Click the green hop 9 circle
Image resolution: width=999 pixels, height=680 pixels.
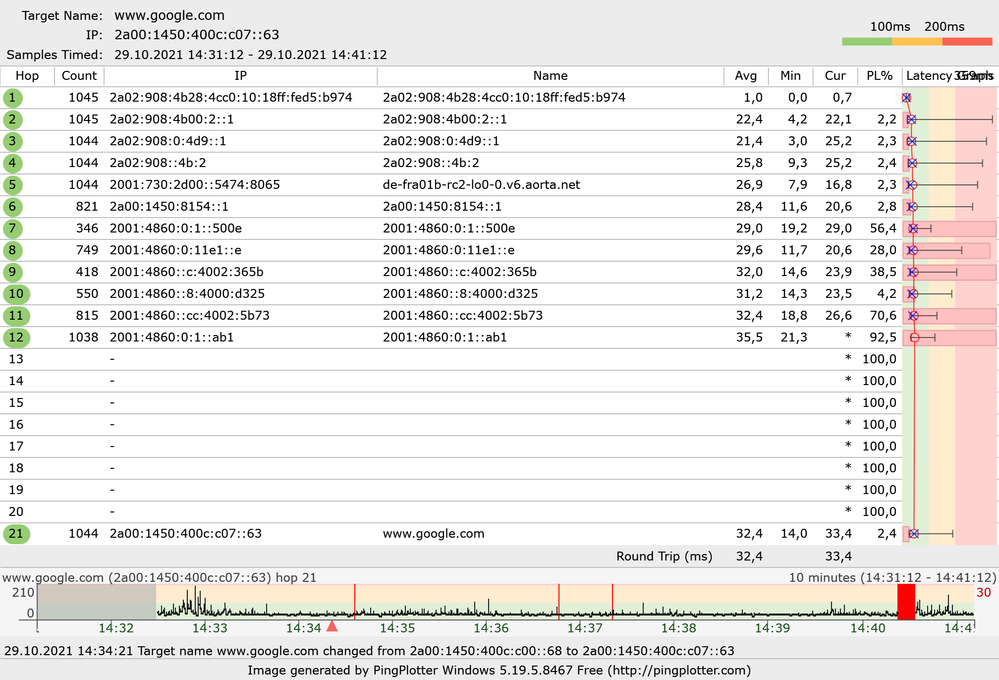coord(13,272)
